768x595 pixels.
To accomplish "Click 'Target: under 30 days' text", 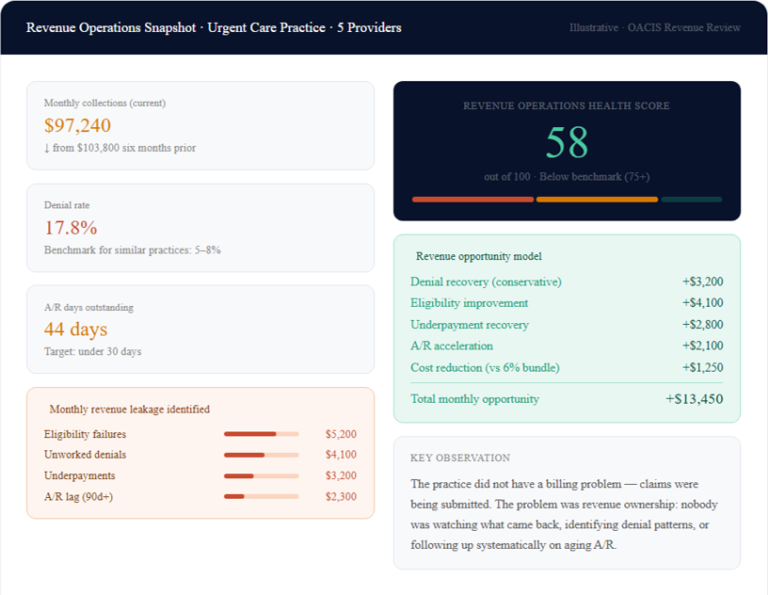I will pos(93,352).
